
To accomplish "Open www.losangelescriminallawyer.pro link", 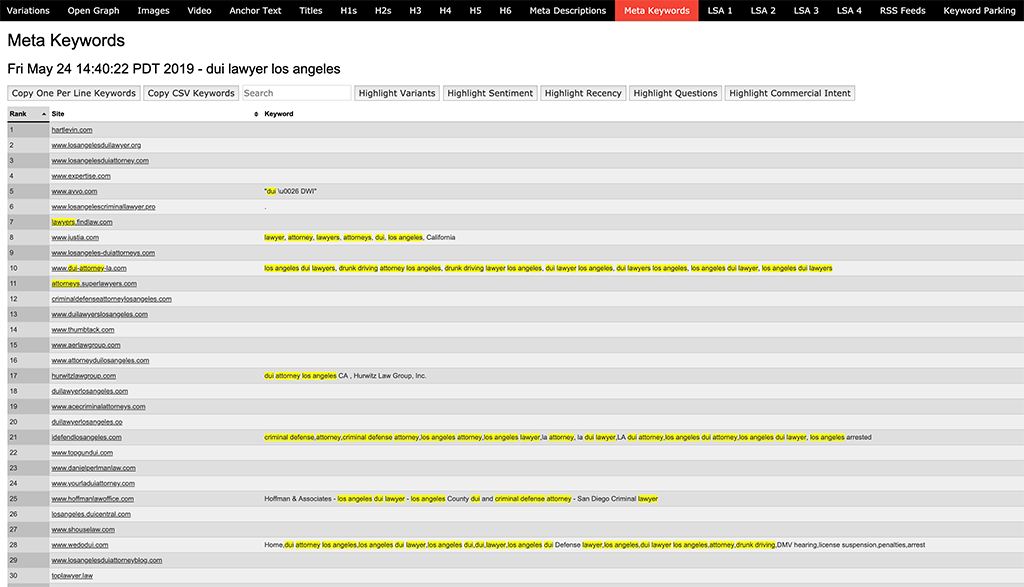I will (103, 206).
